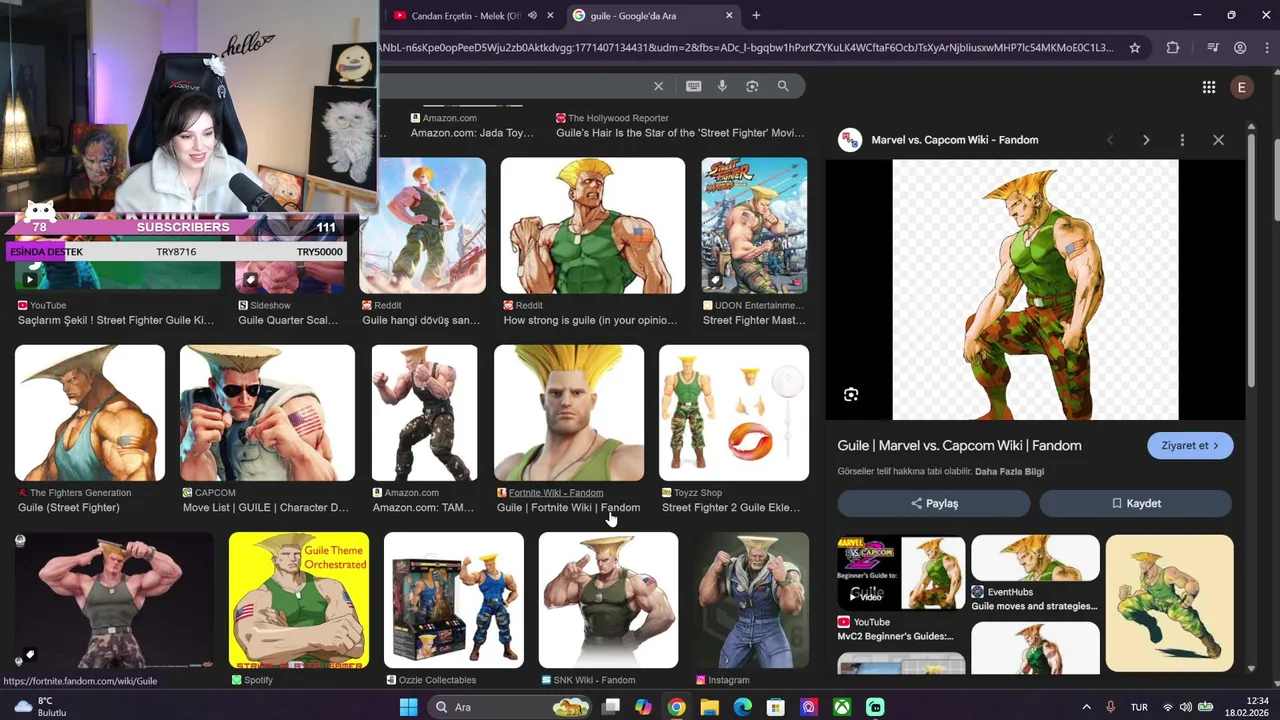Click the taskbar Ara search box

coord(512,707)
